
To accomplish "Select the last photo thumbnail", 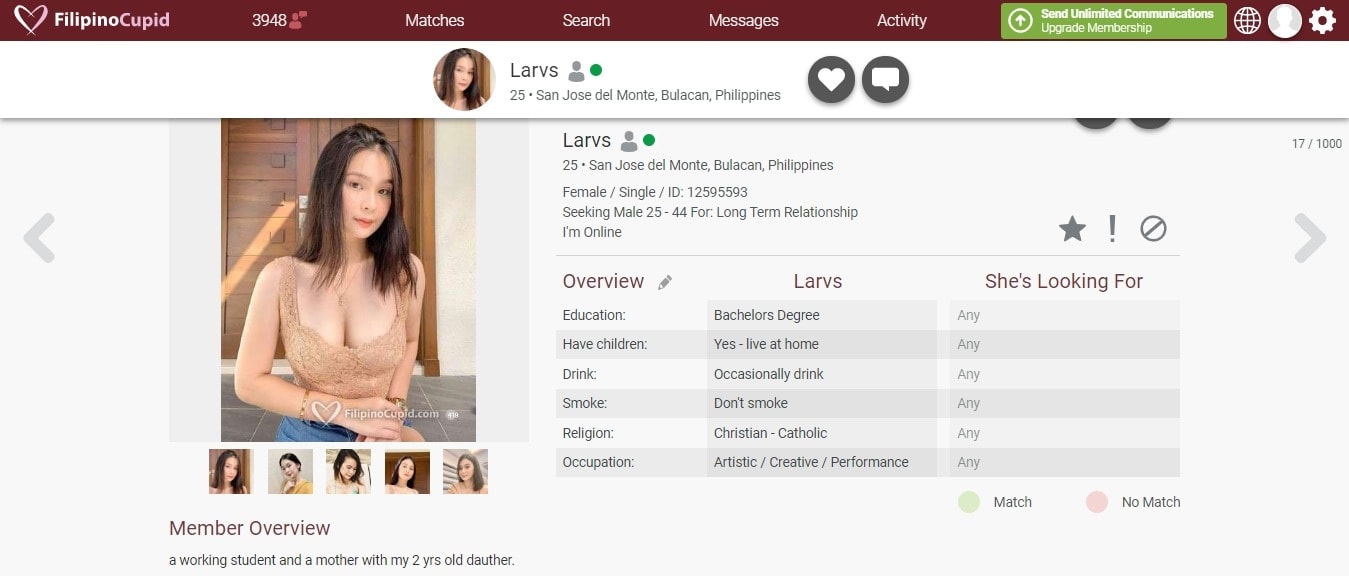I will (465, 471).
